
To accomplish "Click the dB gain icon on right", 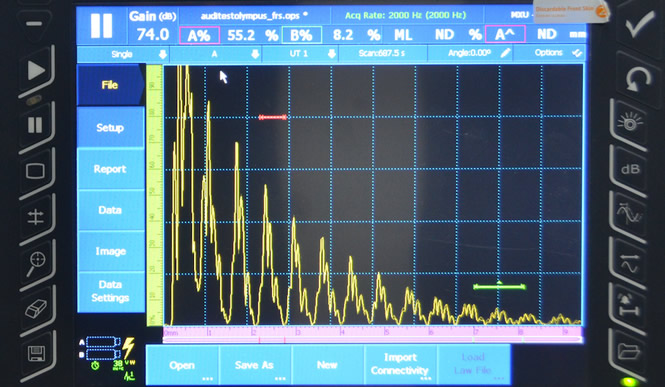I will pos(630,169).
